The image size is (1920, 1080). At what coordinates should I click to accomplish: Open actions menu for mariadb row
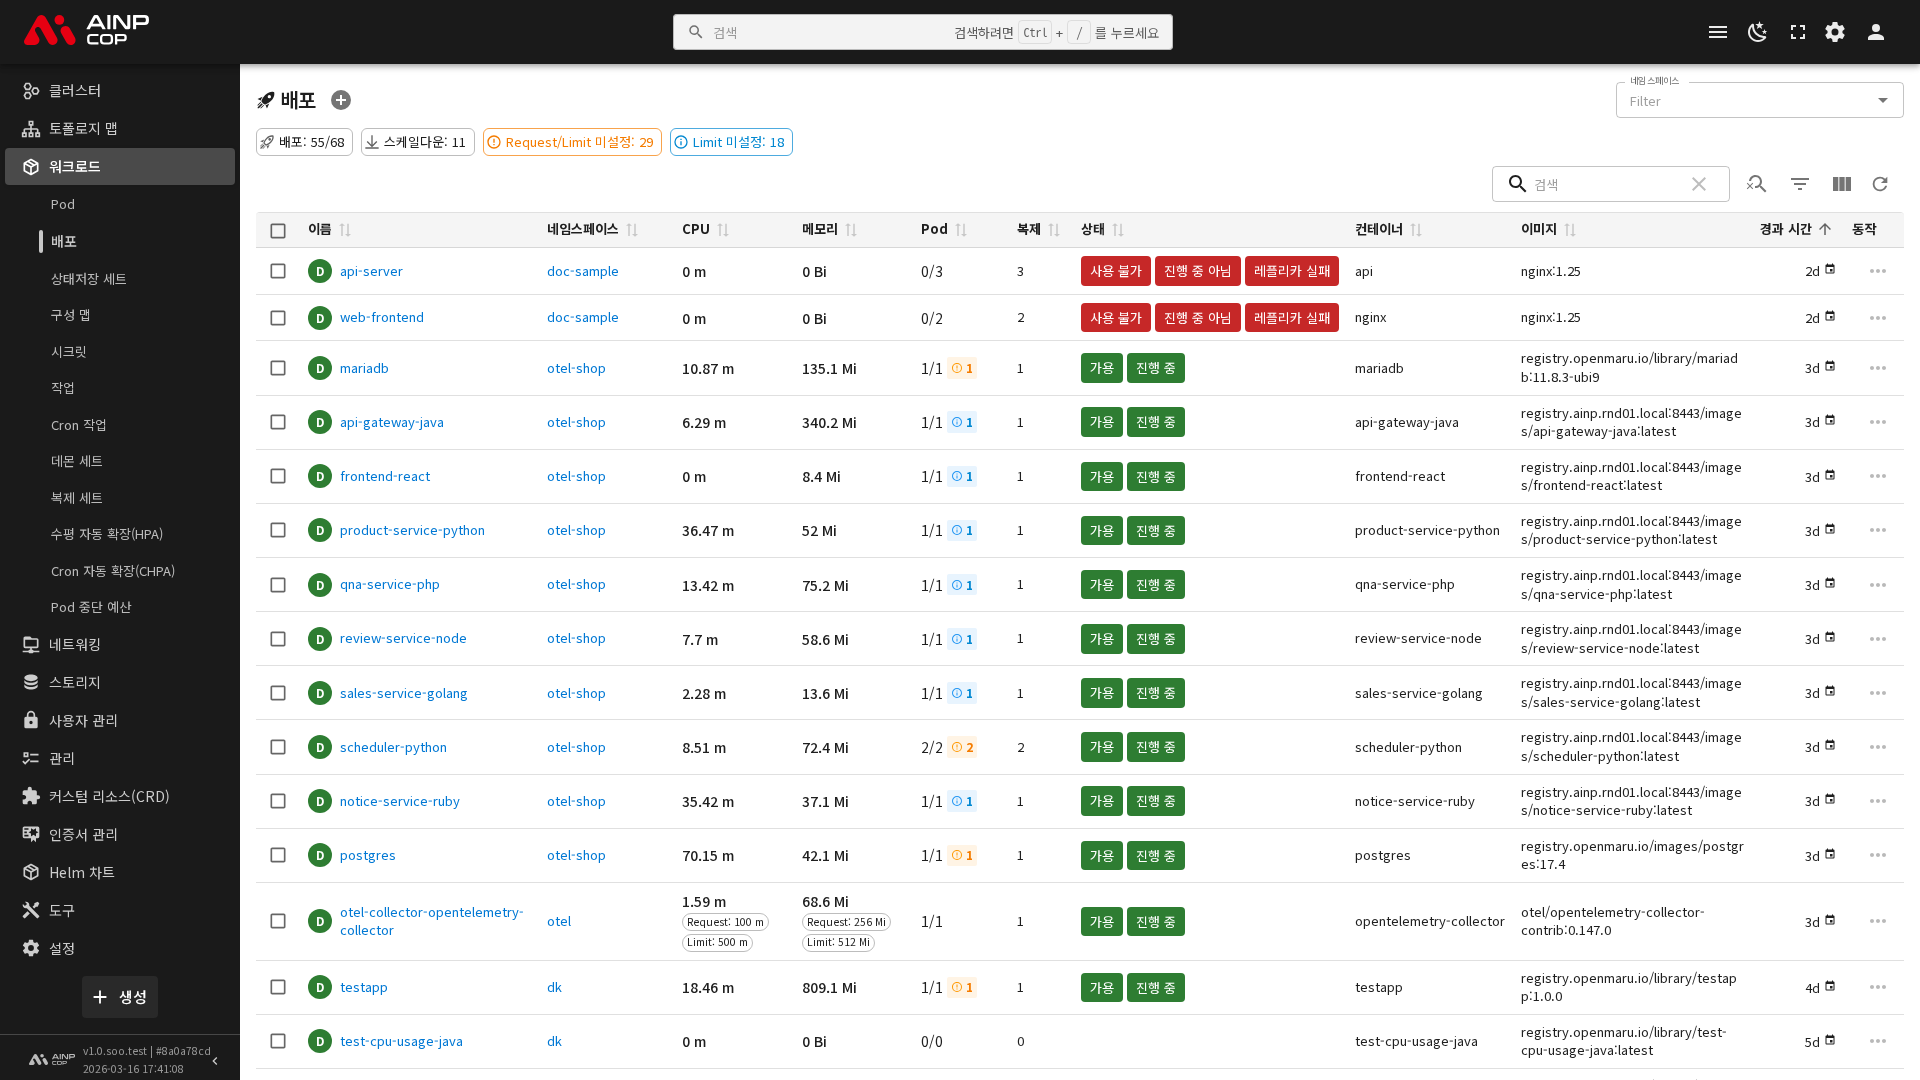click(1877, 368)
